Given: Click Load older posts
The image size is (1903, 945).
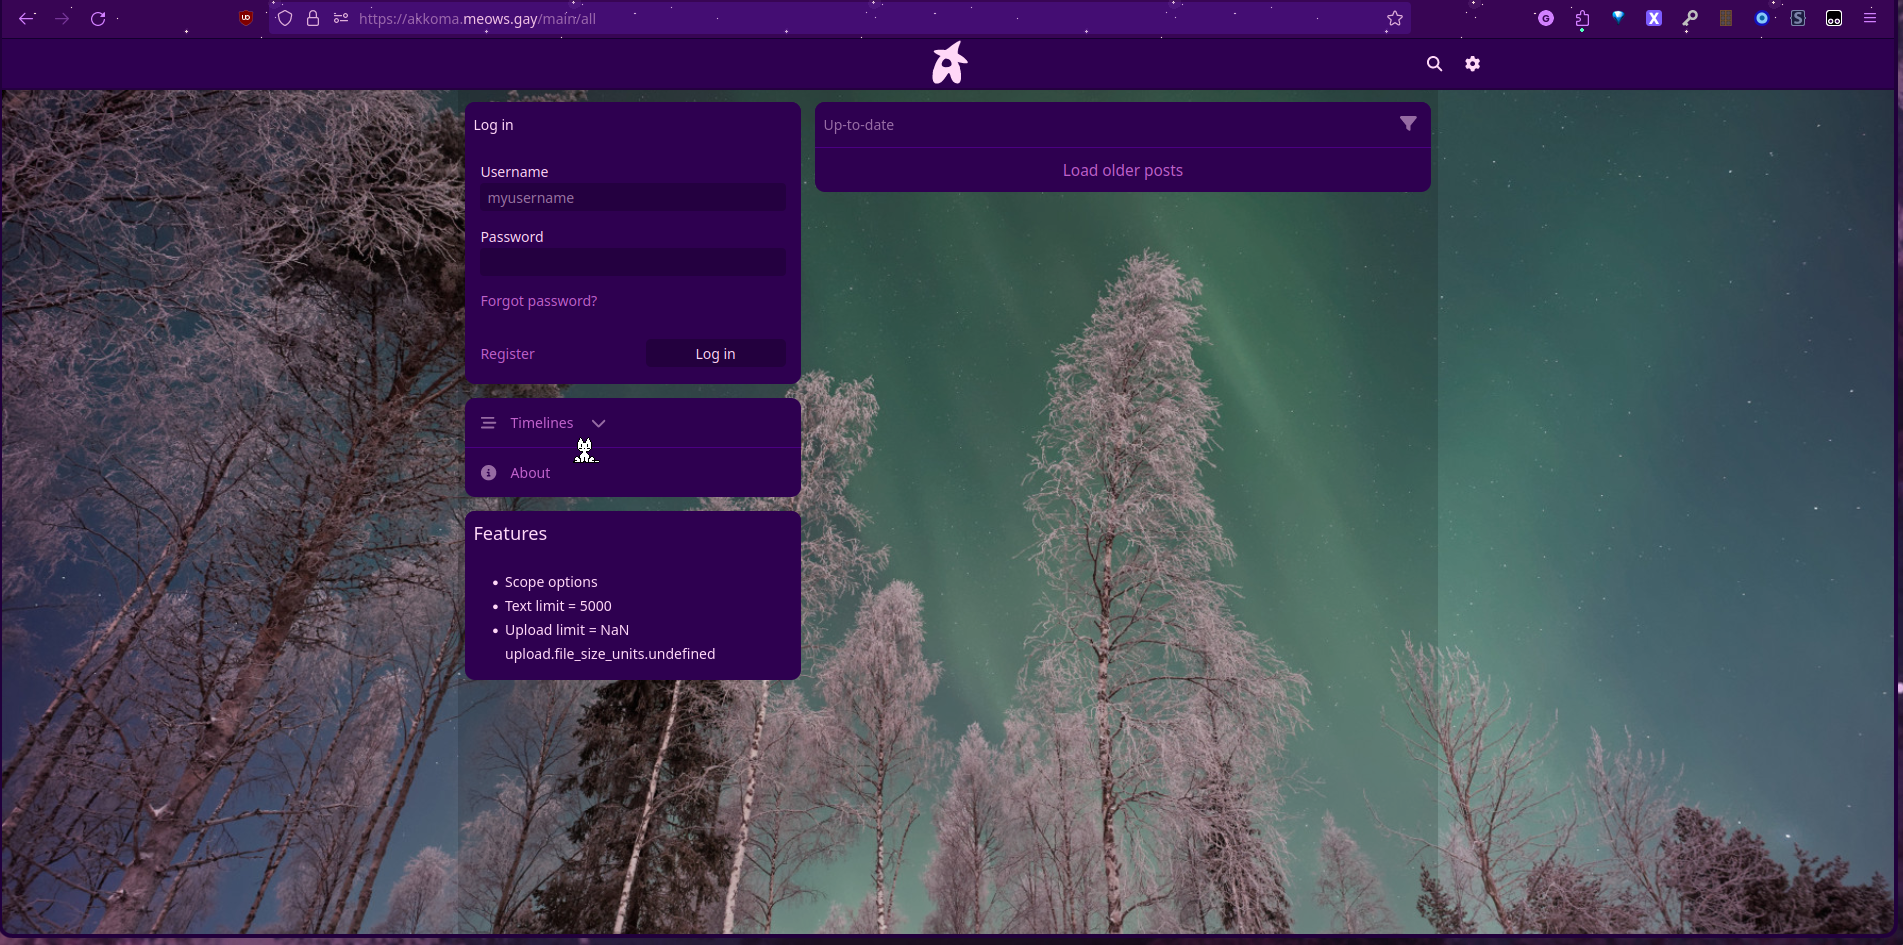Looking at the screenshot, I should [1122, 170].
